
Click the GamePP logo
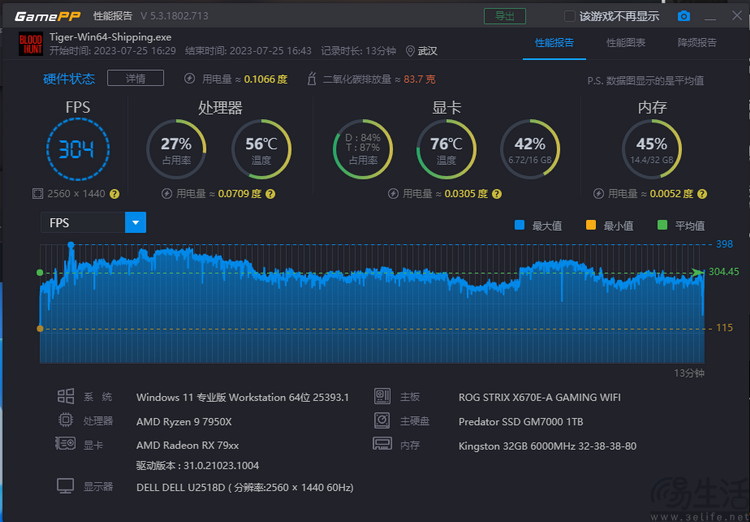(x=47, y=17)
